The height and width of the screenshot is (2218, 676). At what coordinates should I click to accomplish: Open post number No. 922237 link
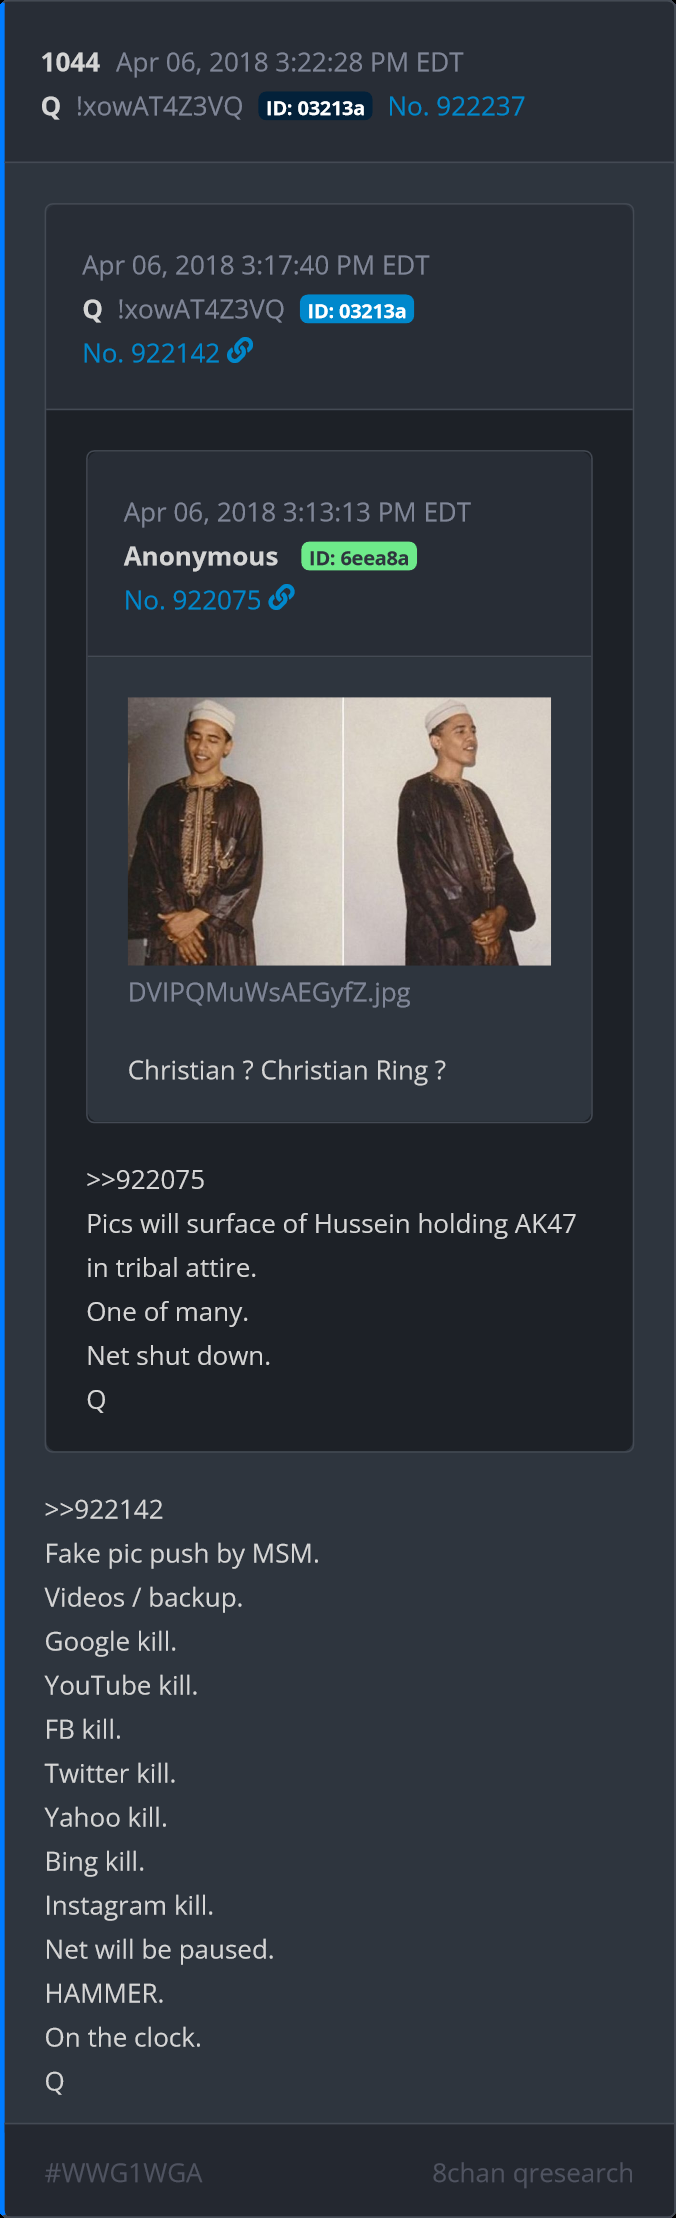coord(456,106)
